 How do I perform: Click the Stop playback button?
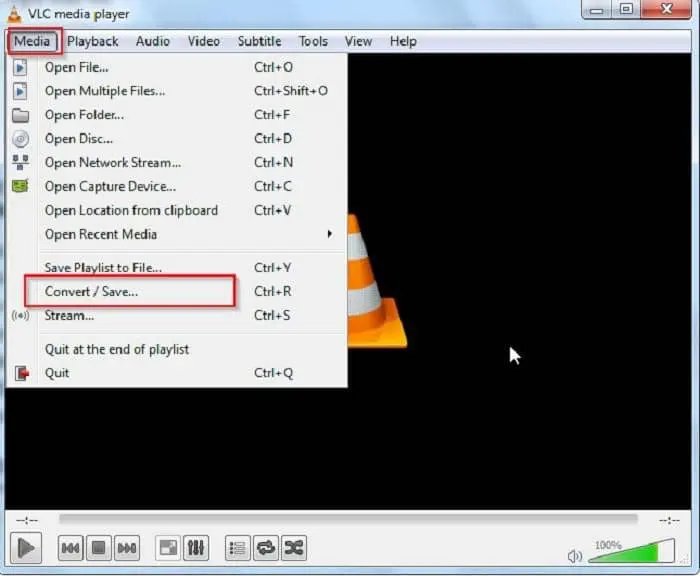pos(98,548)
